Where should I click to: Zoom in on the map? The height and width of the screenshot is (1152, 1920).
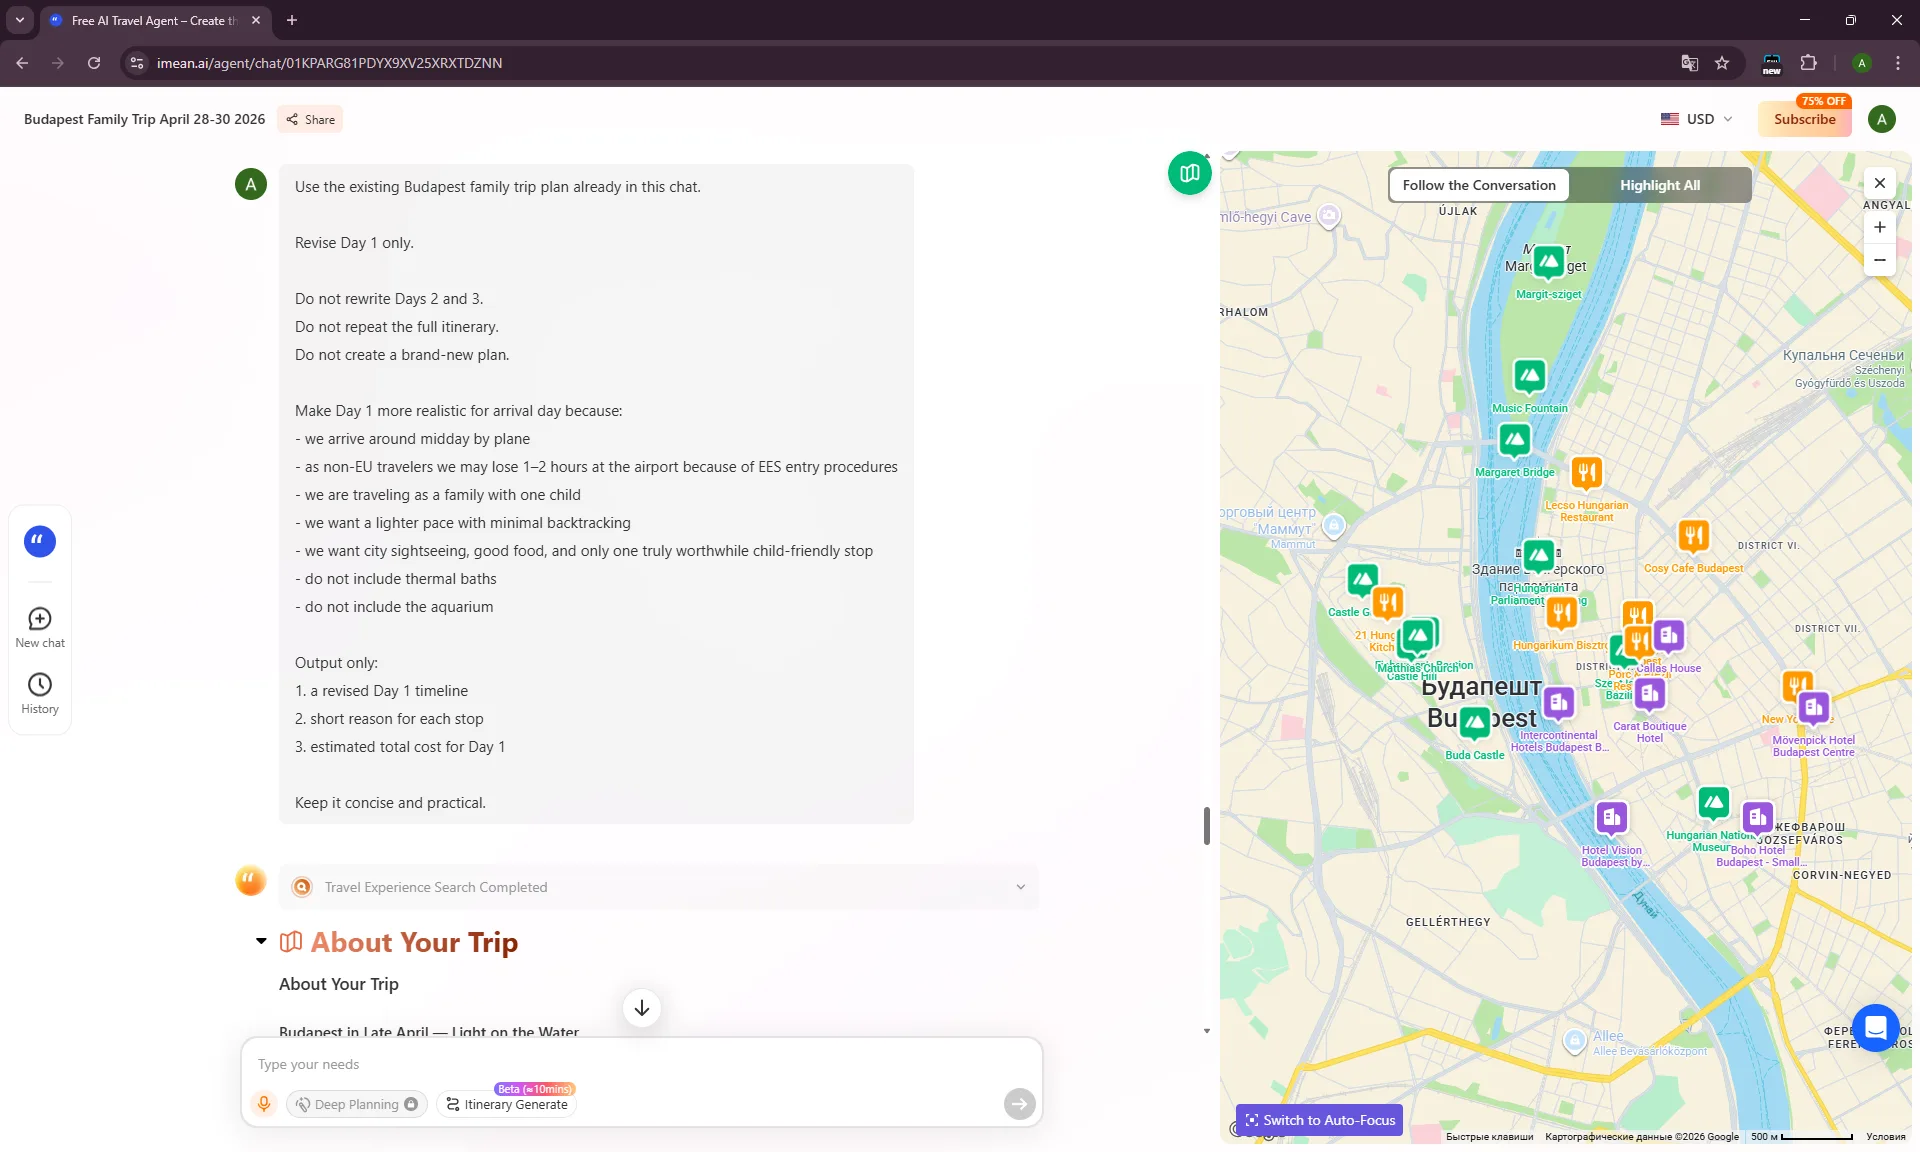(1880, 227)
